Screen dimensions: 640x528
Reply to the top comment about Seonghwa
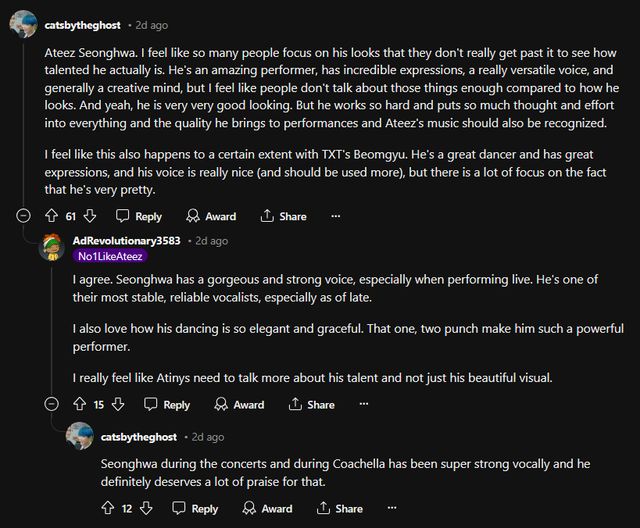coord(139,216)
